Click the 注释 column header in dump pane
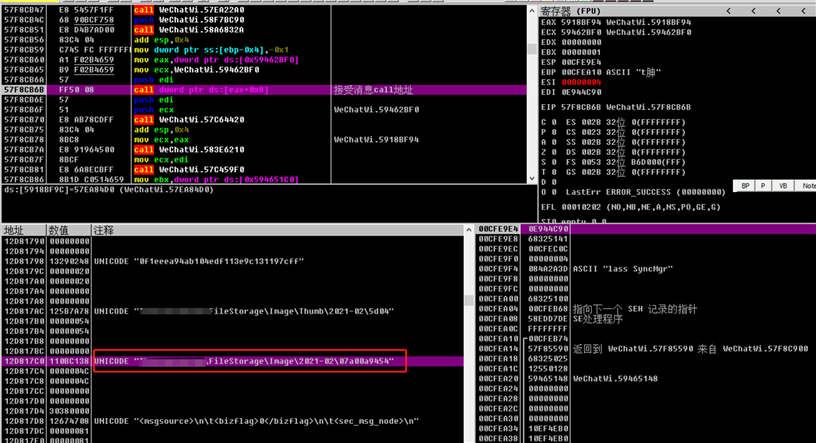Image resolution: width=816 pixels, height=443 pixels. coord(277,230)
